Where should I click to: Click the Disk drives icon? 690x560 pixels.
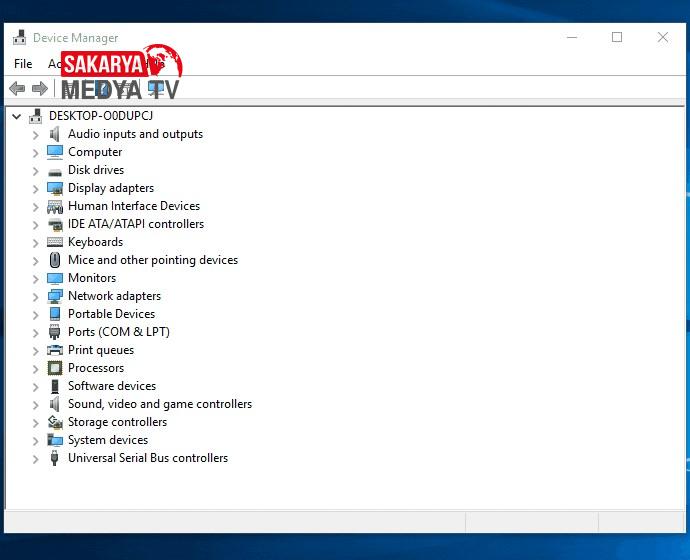pyautogui.click(x=55, y=170)
